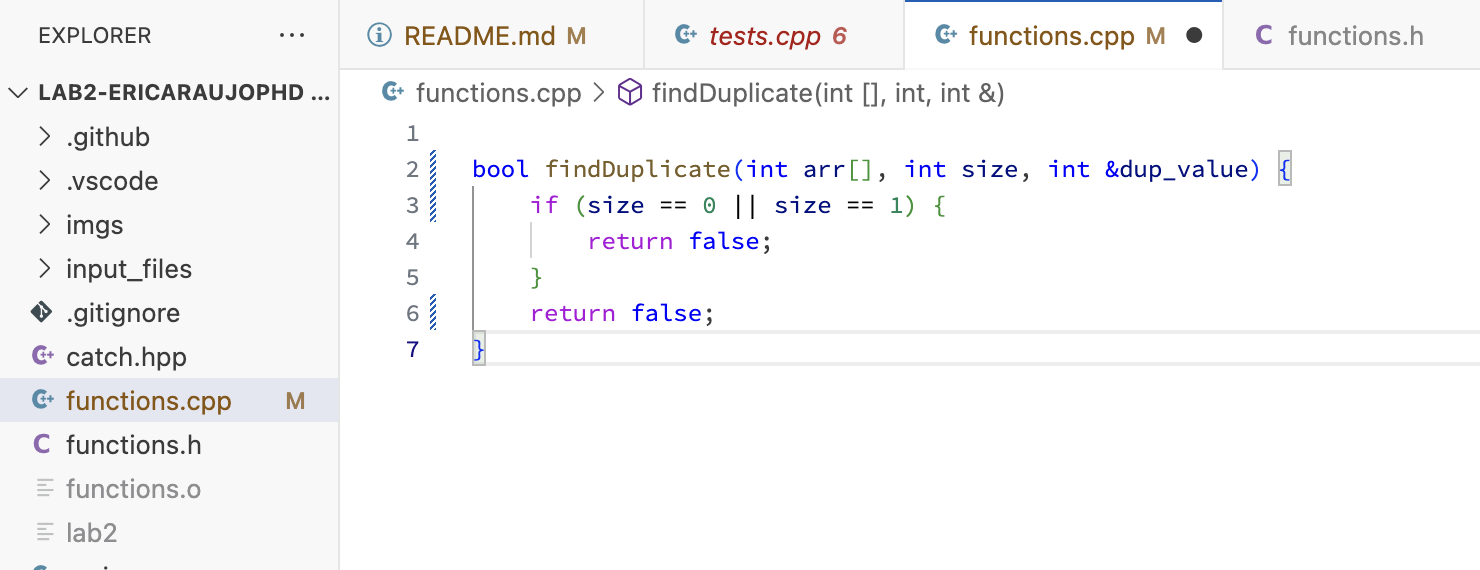Expand the input_files folder

pyautogui.click(x=44, y=269)
